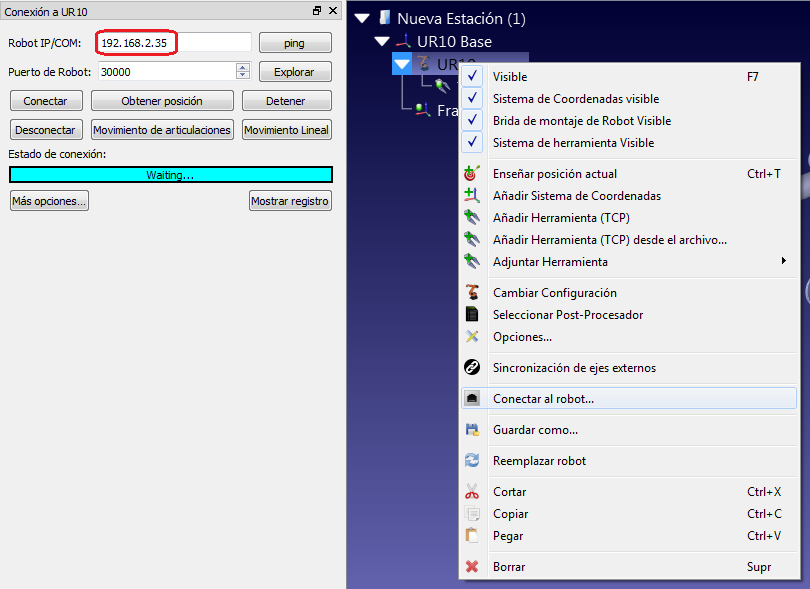Open the Adjuntar Herramienta submenu arrow
This screenshot has height=589, width=810.
(x=784, y=261)
